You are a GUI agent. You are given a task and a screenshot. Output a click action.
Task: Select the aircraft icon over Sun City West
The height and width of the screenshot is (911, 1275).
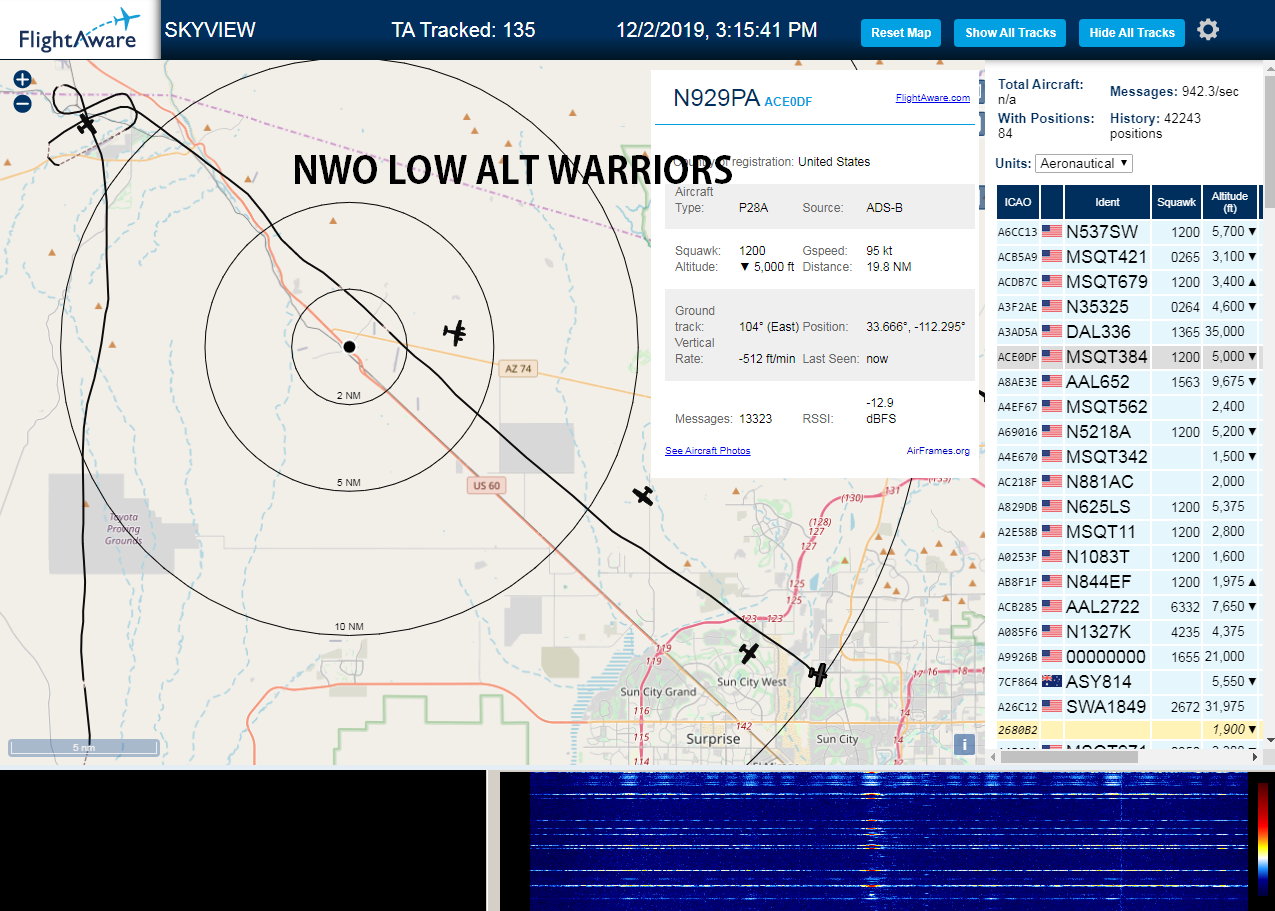point(749,653)
